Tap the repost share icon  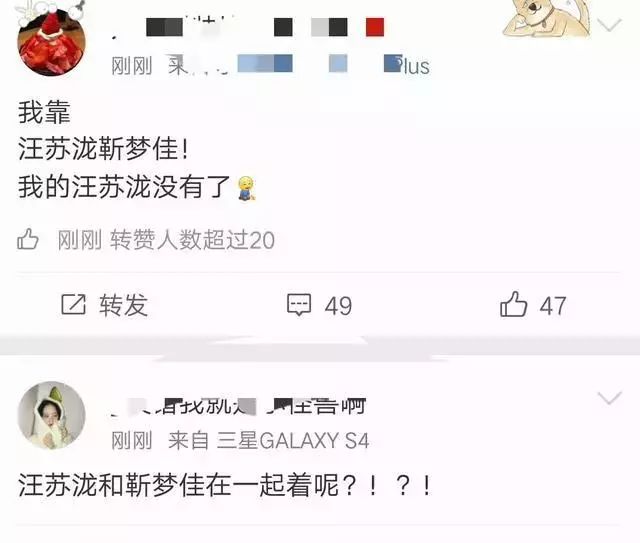73,305
